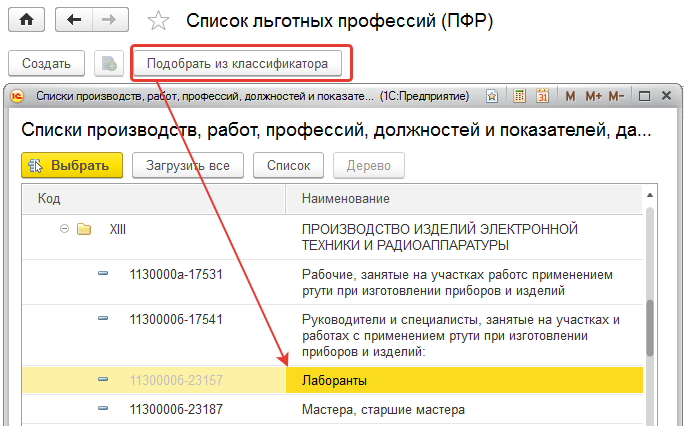Maximize the classifier dialog window
684x426 pixels.
click(644, 96)
